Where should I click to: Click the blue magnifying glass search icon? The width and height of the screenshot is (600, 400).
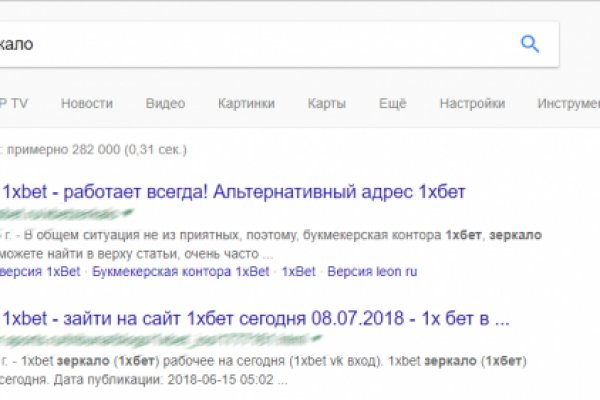529,43
